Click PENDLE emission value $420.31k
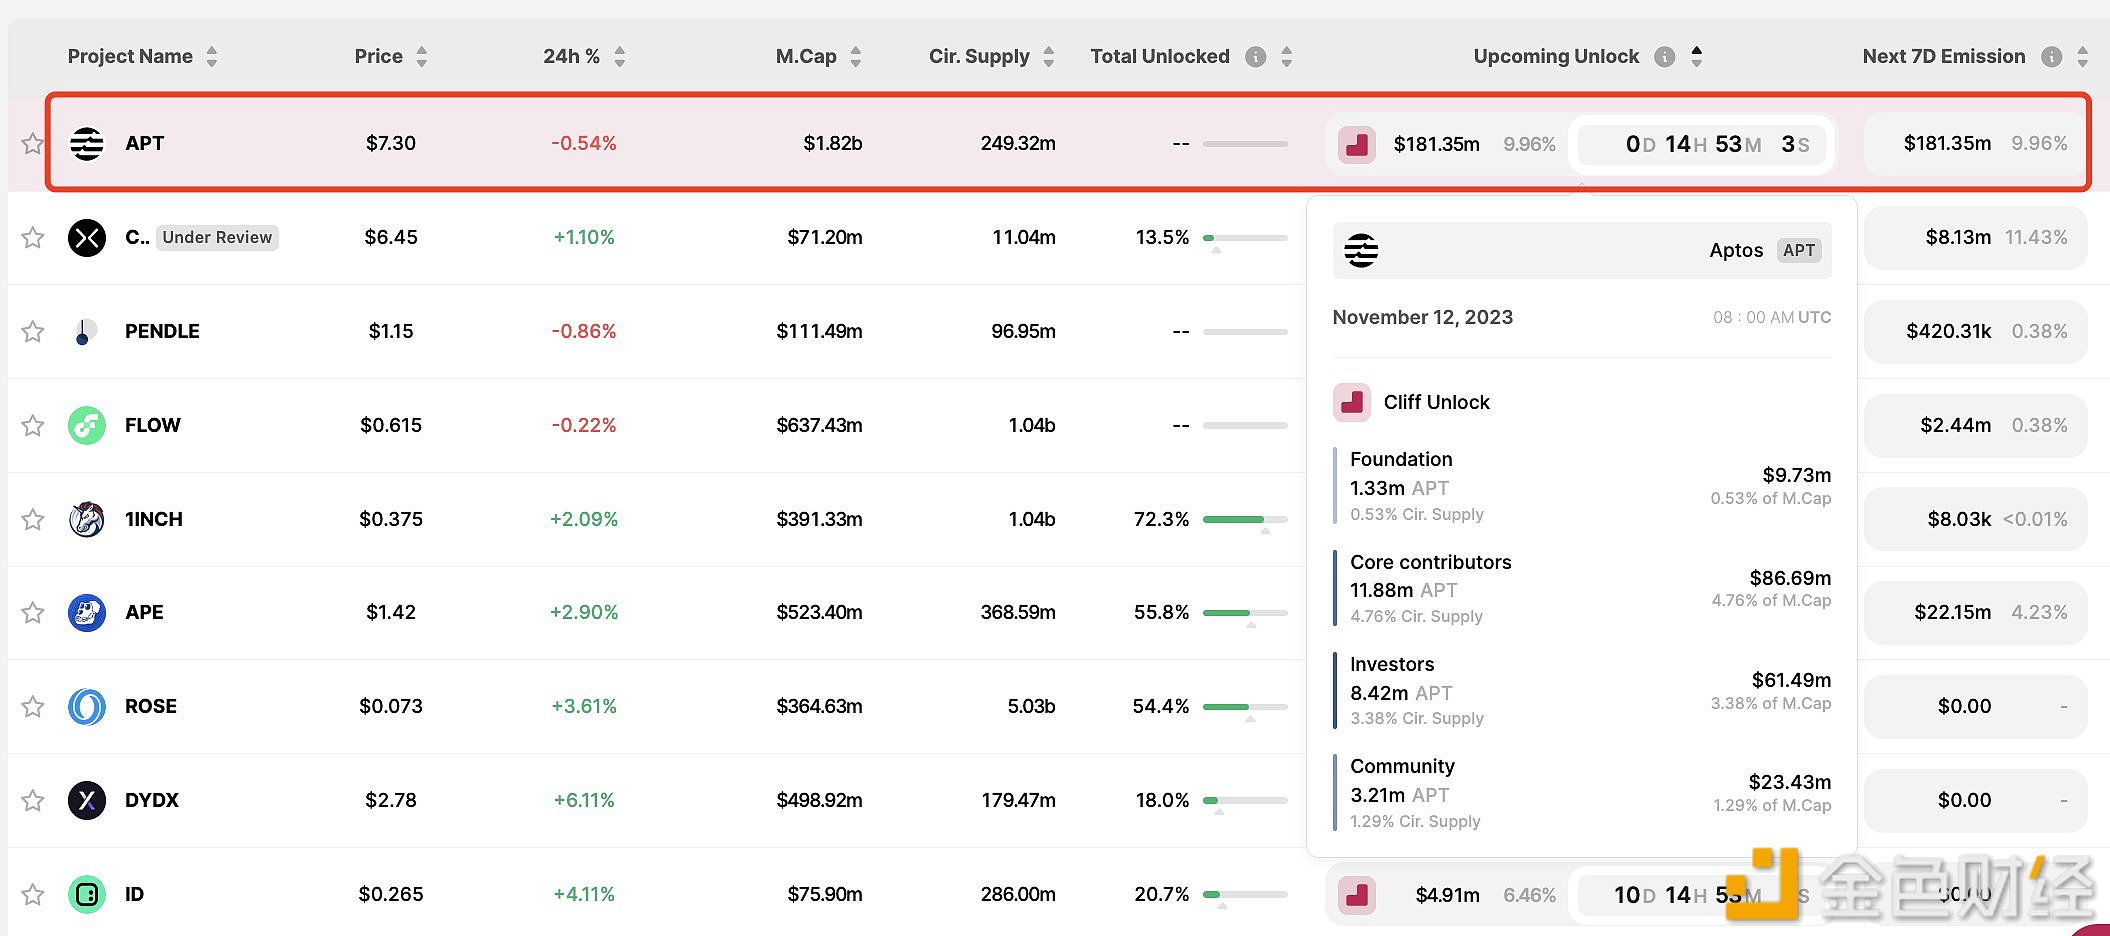 click(x=1949, y=332)
